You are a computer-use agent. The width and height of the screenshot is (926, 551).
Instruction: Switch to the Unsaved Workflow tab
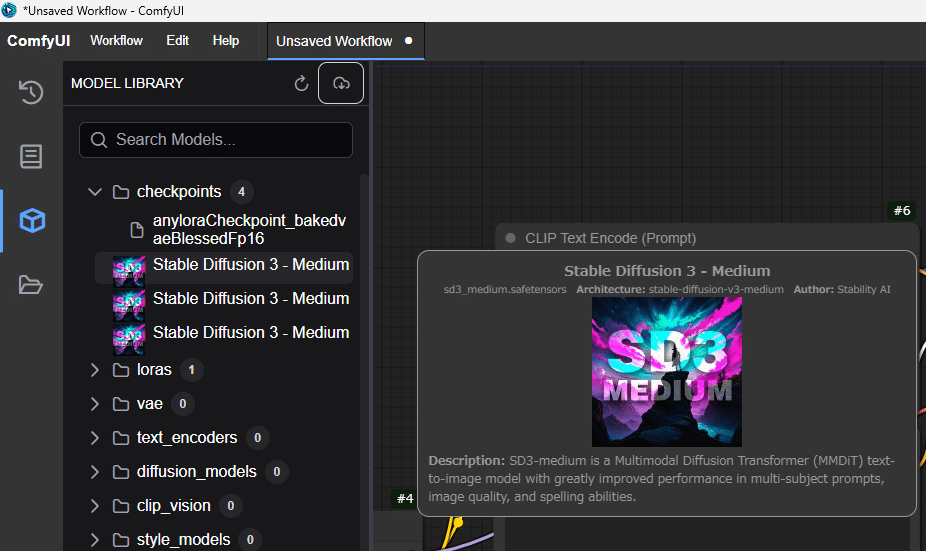click(345, 41)
